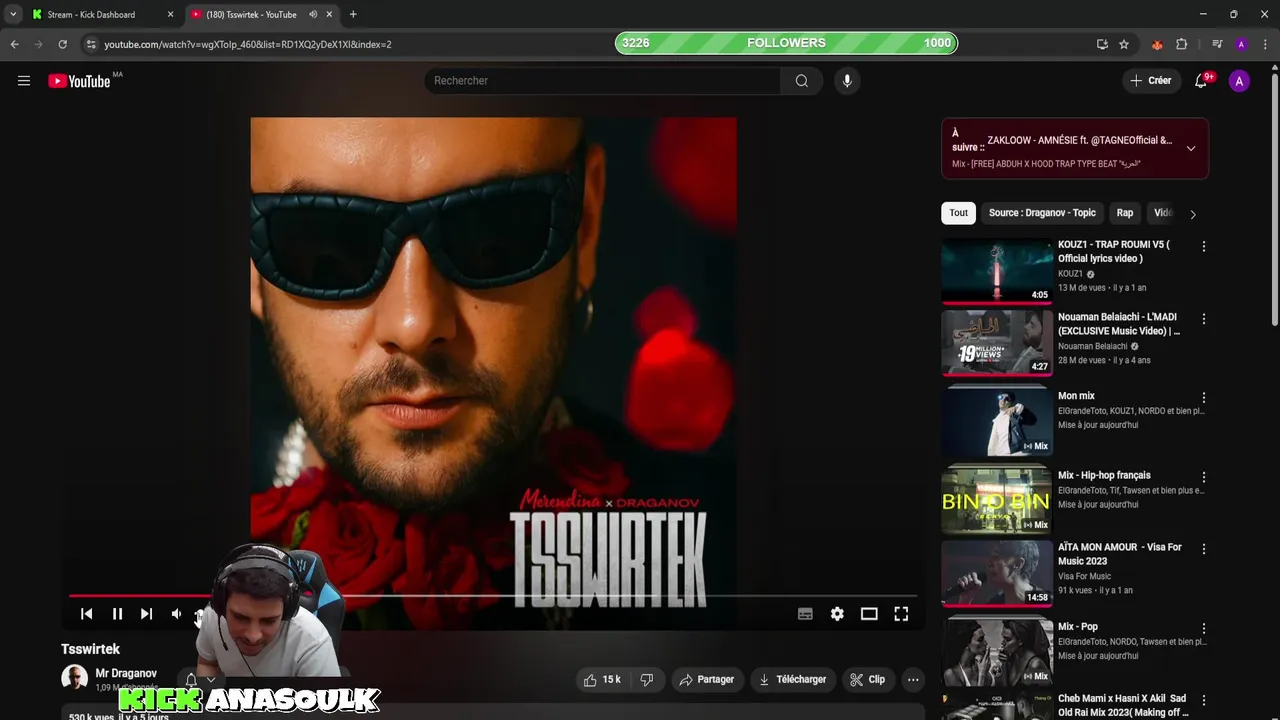The width and height of the screenshot is (1280, 720).
Task: Show more filter chips with the arrow
Action: (1192, 213)
